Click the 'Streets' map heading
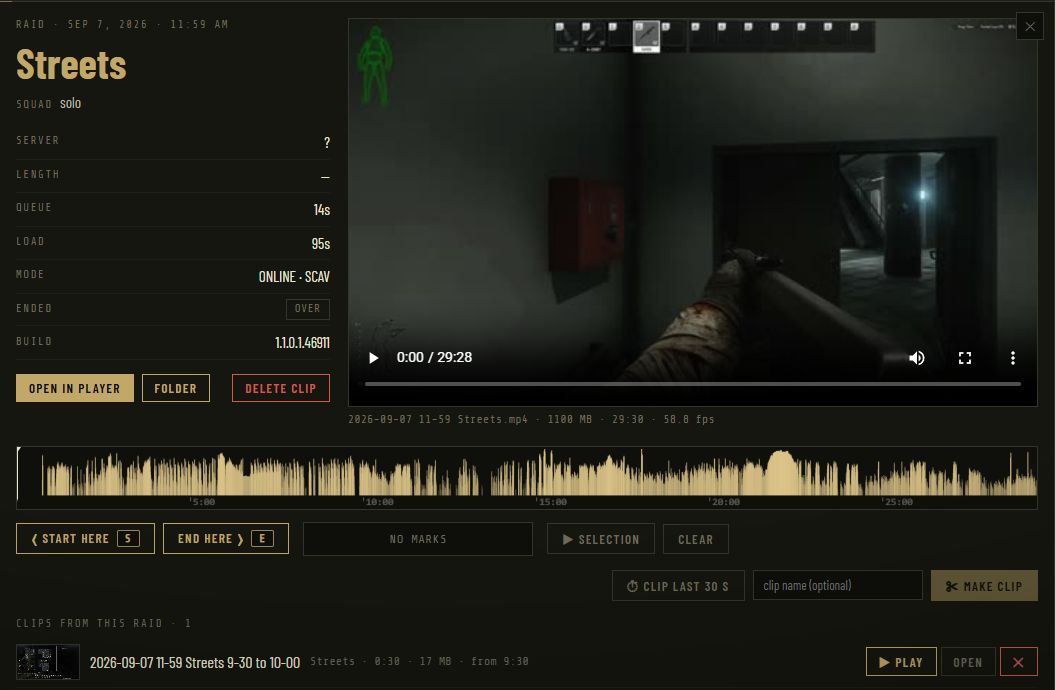 [71, 65]
